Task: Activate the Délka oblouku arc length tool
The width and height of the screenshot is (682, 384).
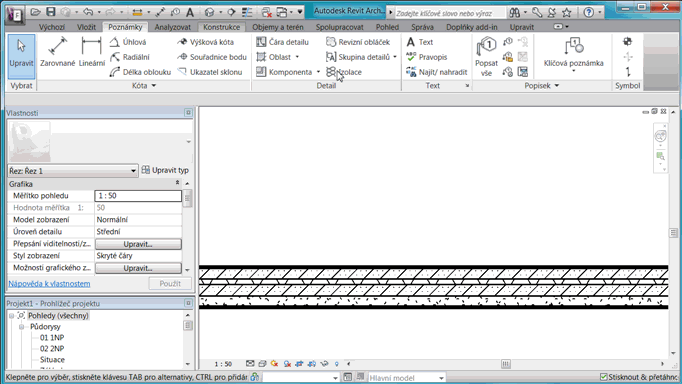Action: pos(140,72)
